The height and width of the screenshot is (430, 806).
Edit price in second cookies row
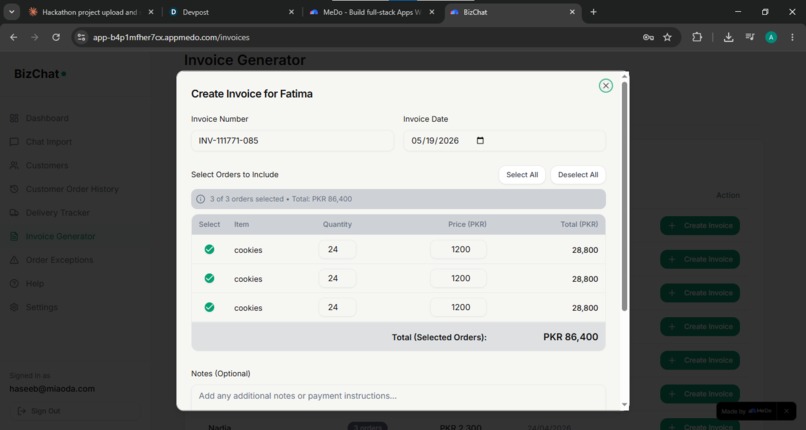(458, 278)
